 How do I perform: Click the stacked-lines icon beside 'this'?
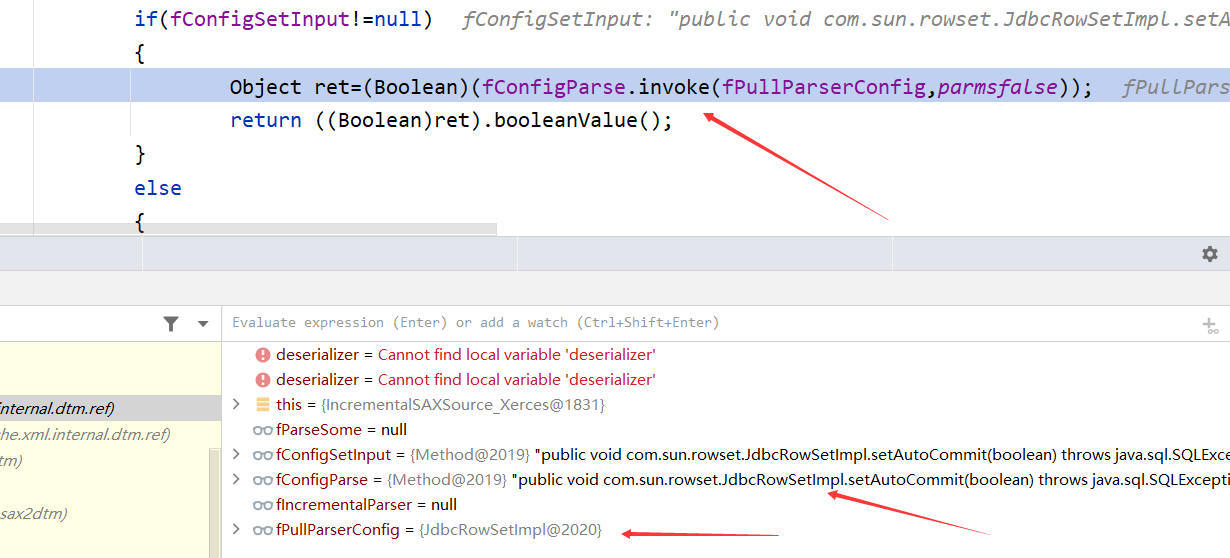click(263, 404)
